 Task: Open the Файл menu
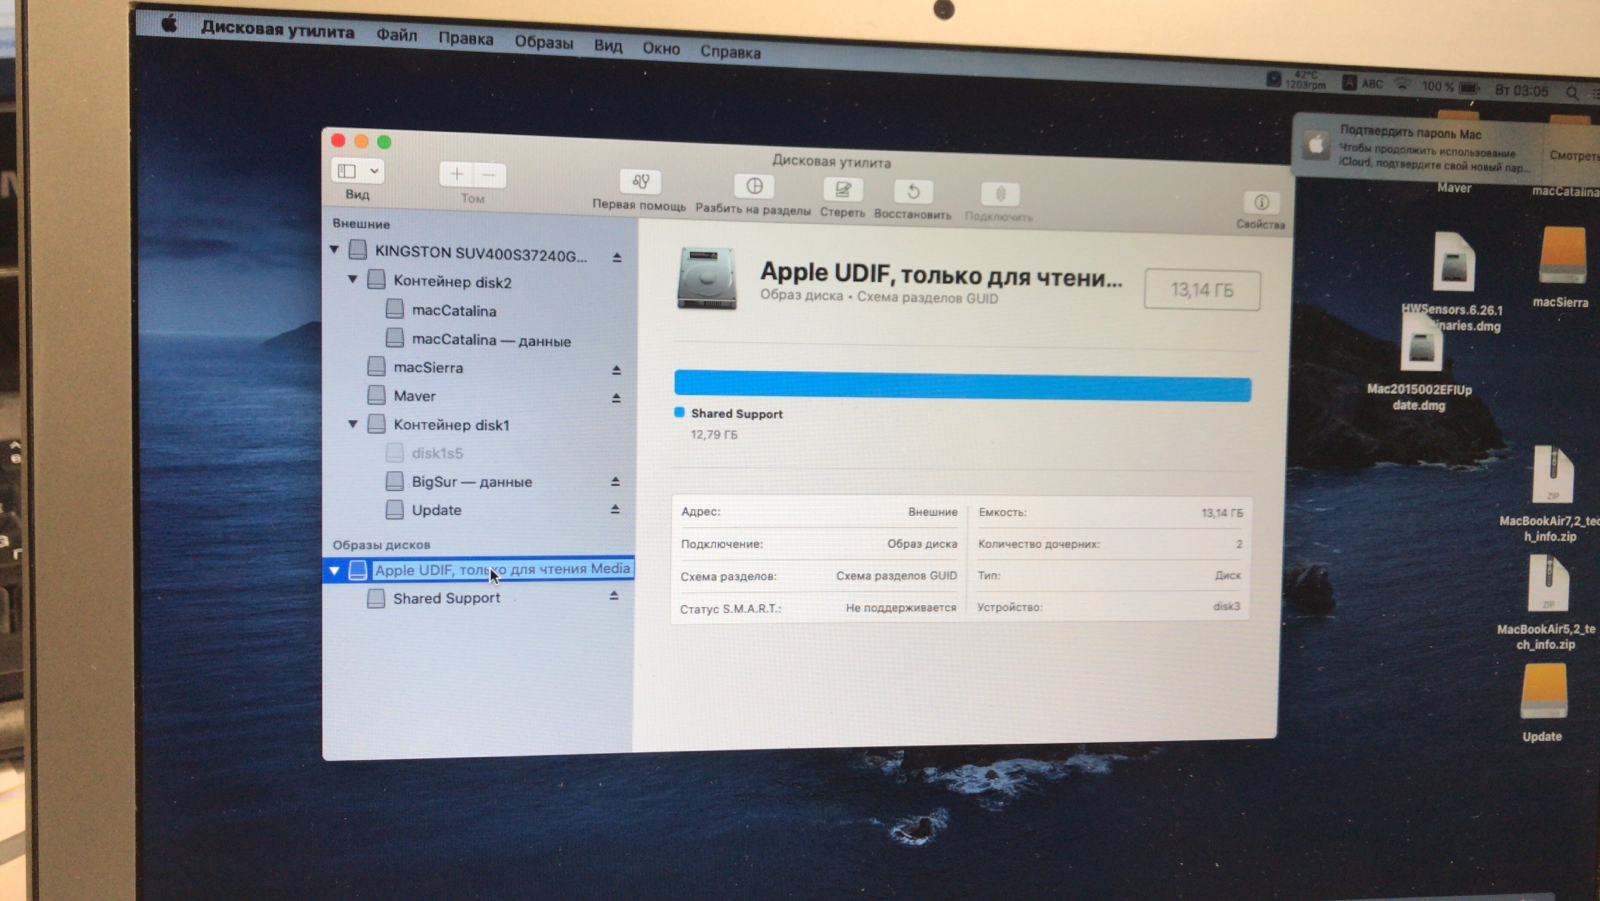tap(396, 35)
